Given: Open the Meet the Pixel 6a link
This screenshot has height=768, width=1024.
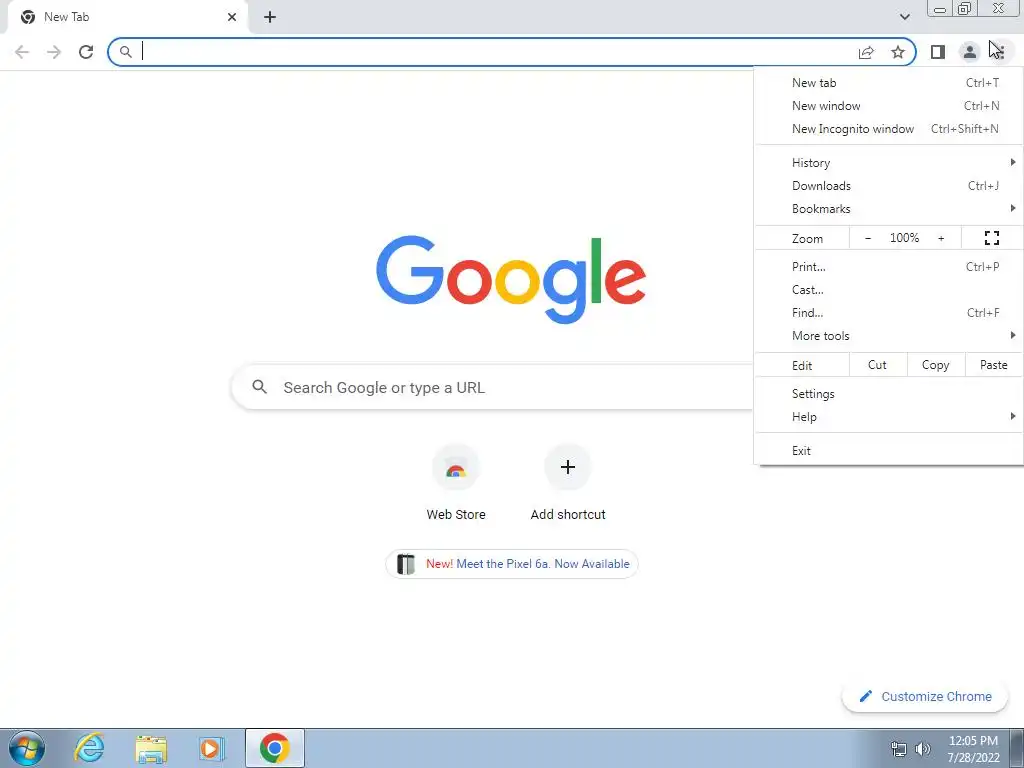Looking at the screenshot, I should 543,564.
